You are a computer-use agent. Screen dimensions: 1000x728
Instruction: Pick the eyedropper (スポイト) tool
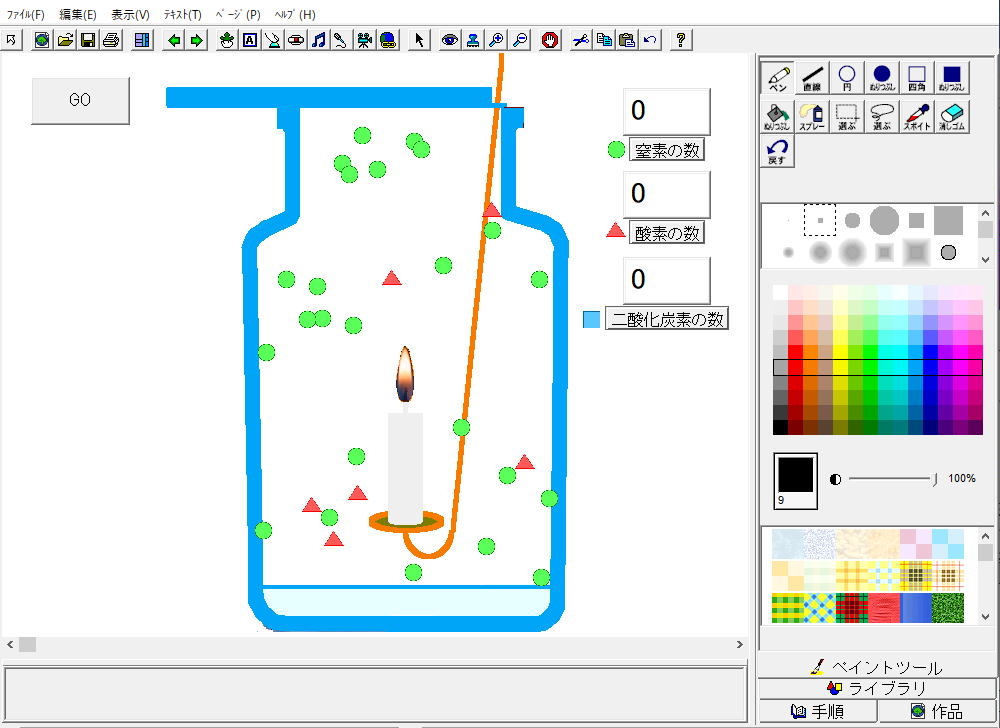pyautogui.click(x=917, y=116)
